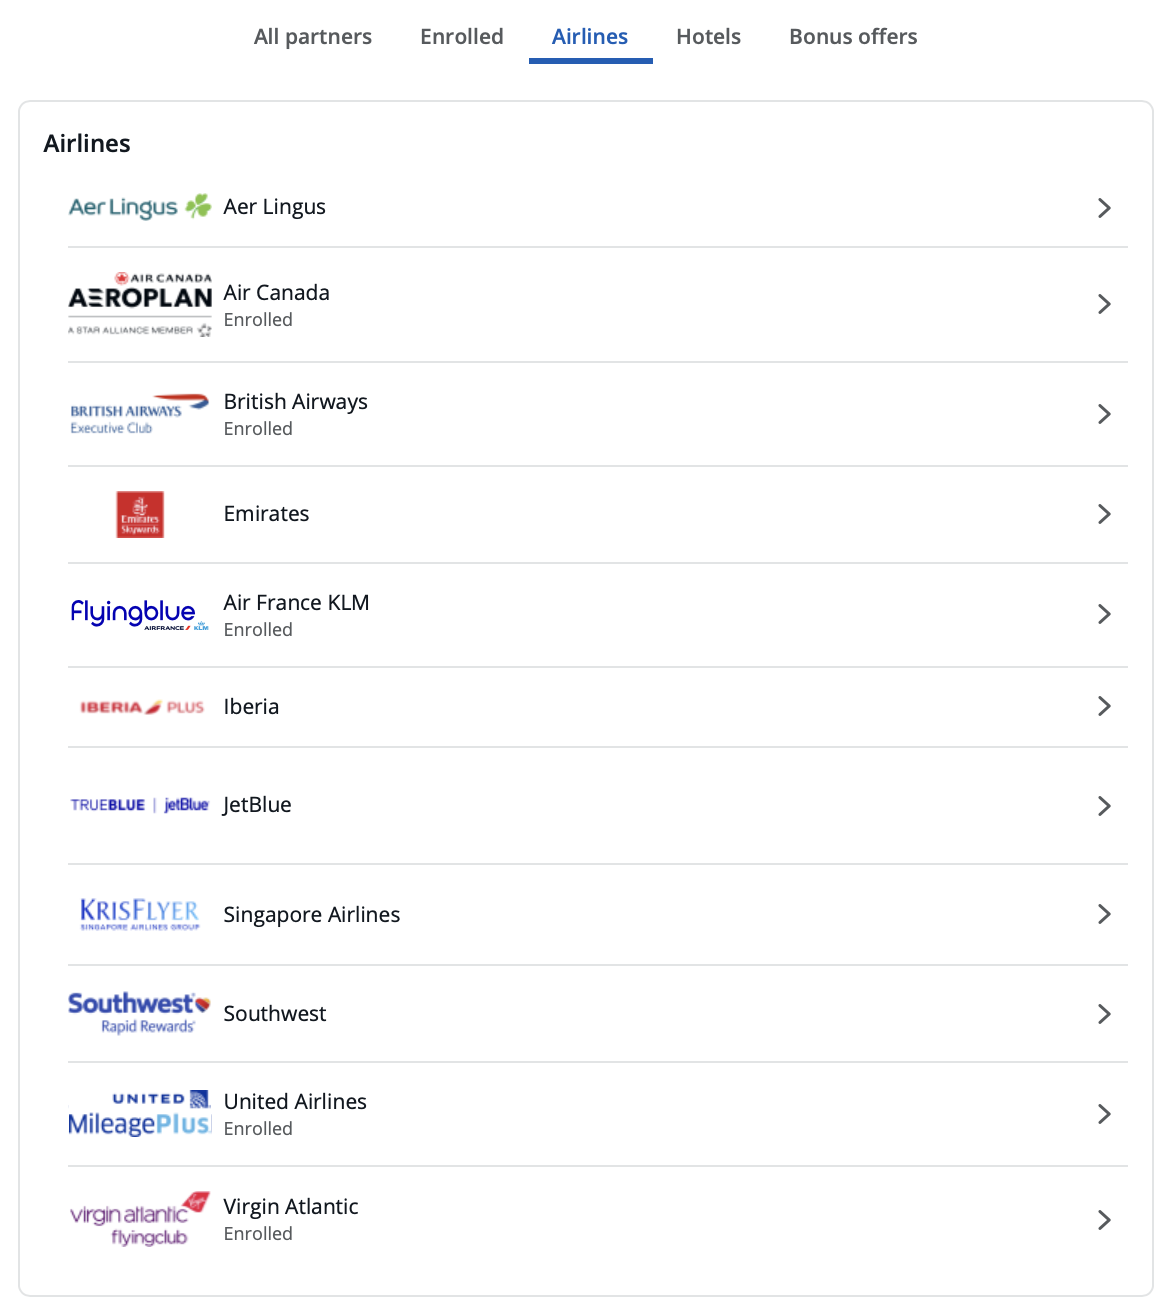The height and width of the screenshot is (1310, 1168).
Task: Click the Aer Lingus shamrock logo
Action: click(x=140, y=207)
